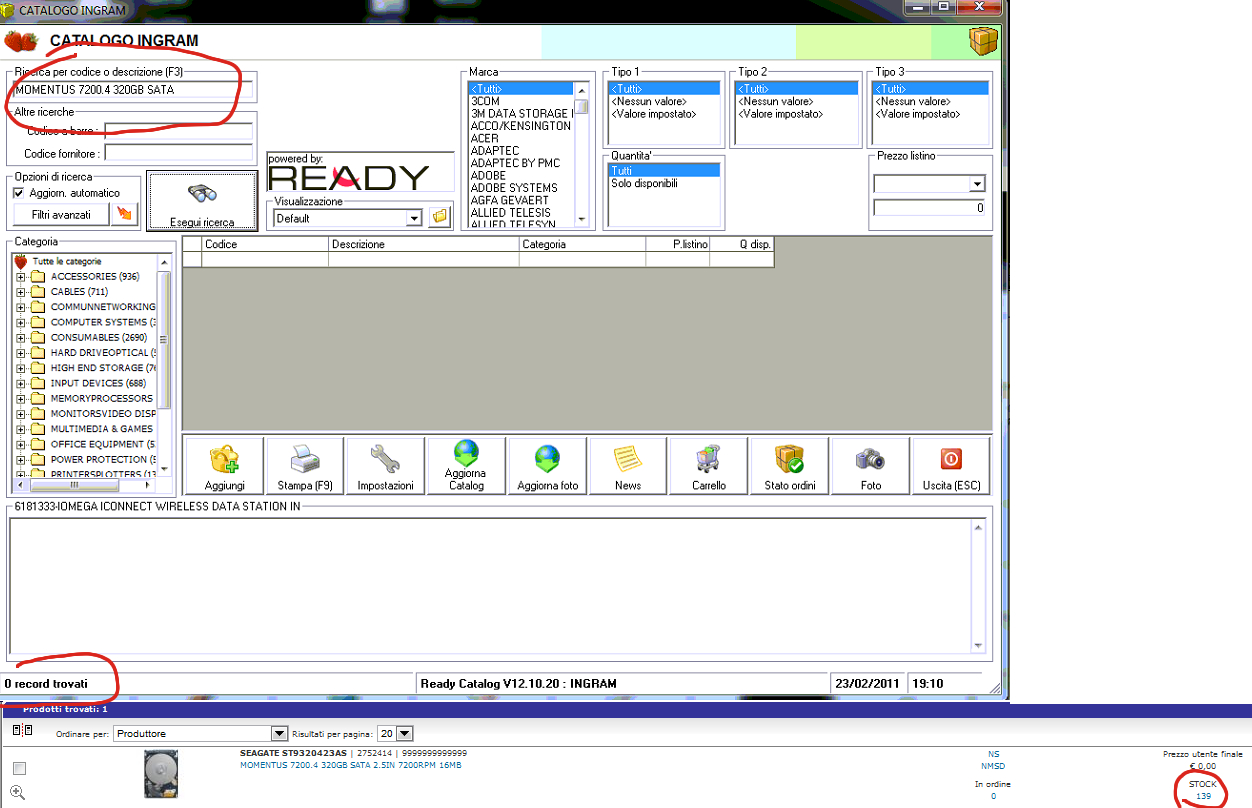Viewport: 1252px width, 808px height.
Task: Select COMPUTER SYSTEMS category folder
Action: pyautogui.click(x=94, y=323)
